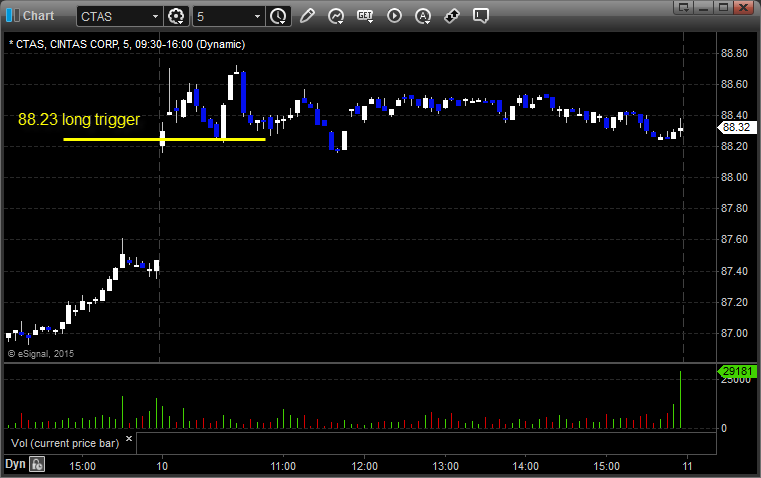This screenshot has width=761, height=478.
Task: Click the CTAS, CINTAS CORP chart title
Action: [127, 44]
